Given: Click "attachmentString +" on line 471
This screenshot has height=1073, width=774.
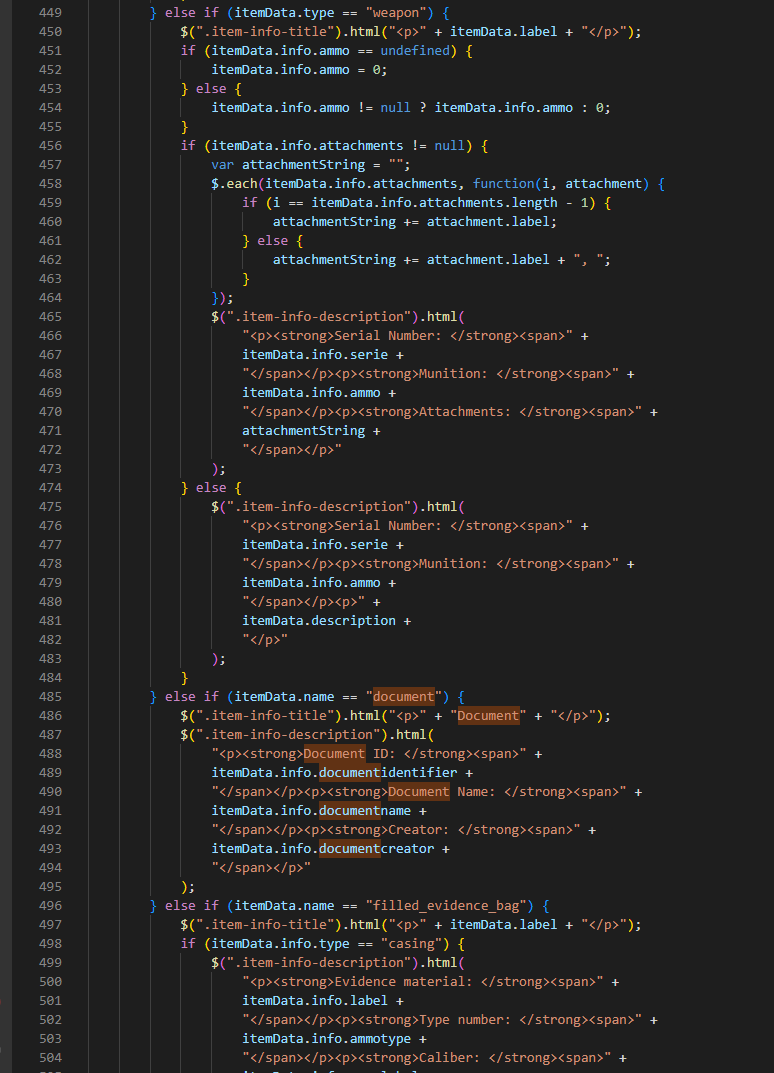Looking at the screenshot, I should coord(311,430).
